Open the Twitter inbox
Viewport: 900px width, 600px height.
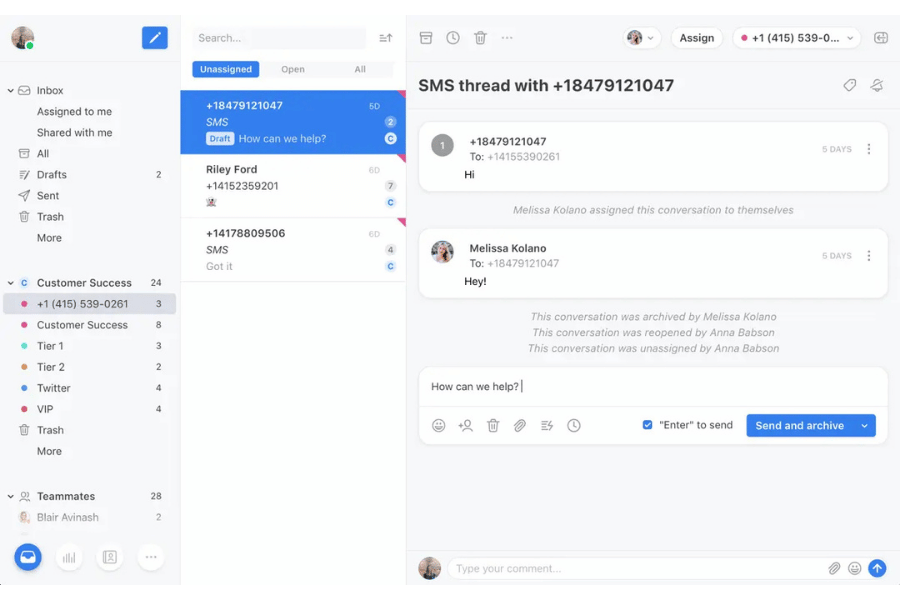click(x=54, y=388)
